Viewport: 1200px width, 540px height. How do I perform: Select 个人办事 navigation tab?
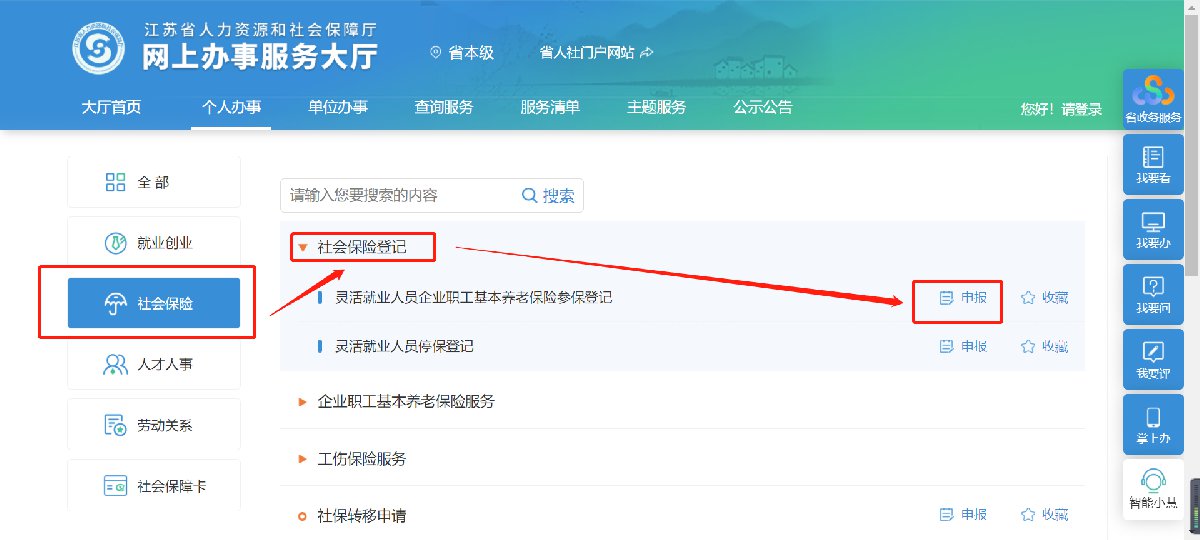pyautogui.click(x=231, y=108)
